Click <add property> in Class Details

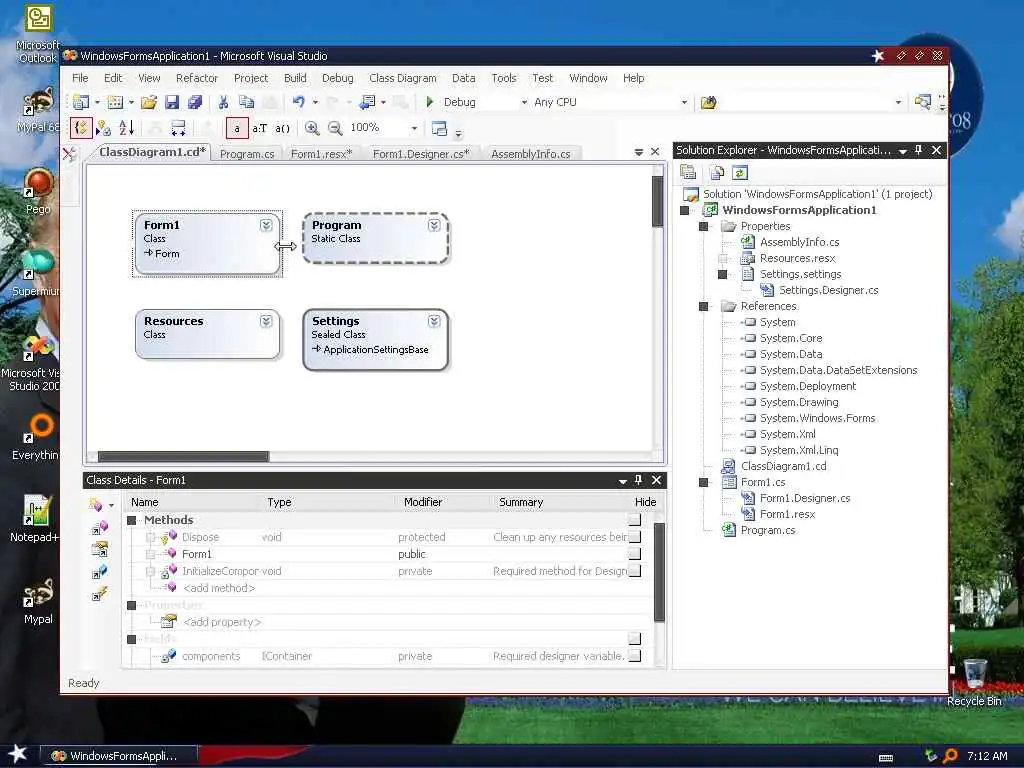click(x=222, y=622)
